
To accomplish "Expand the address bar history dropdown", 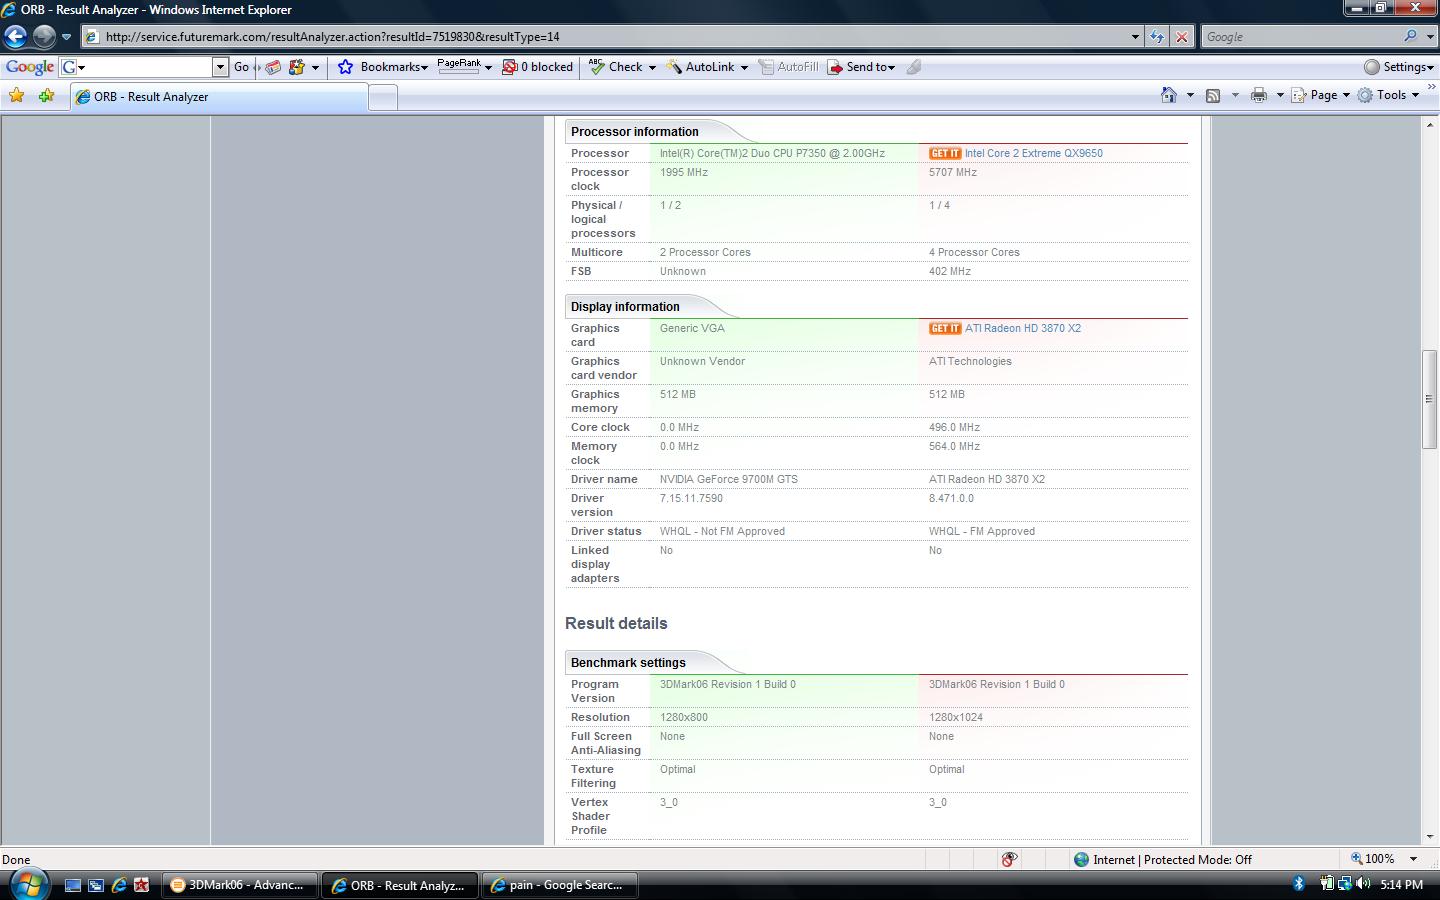I will point(1135,37).
